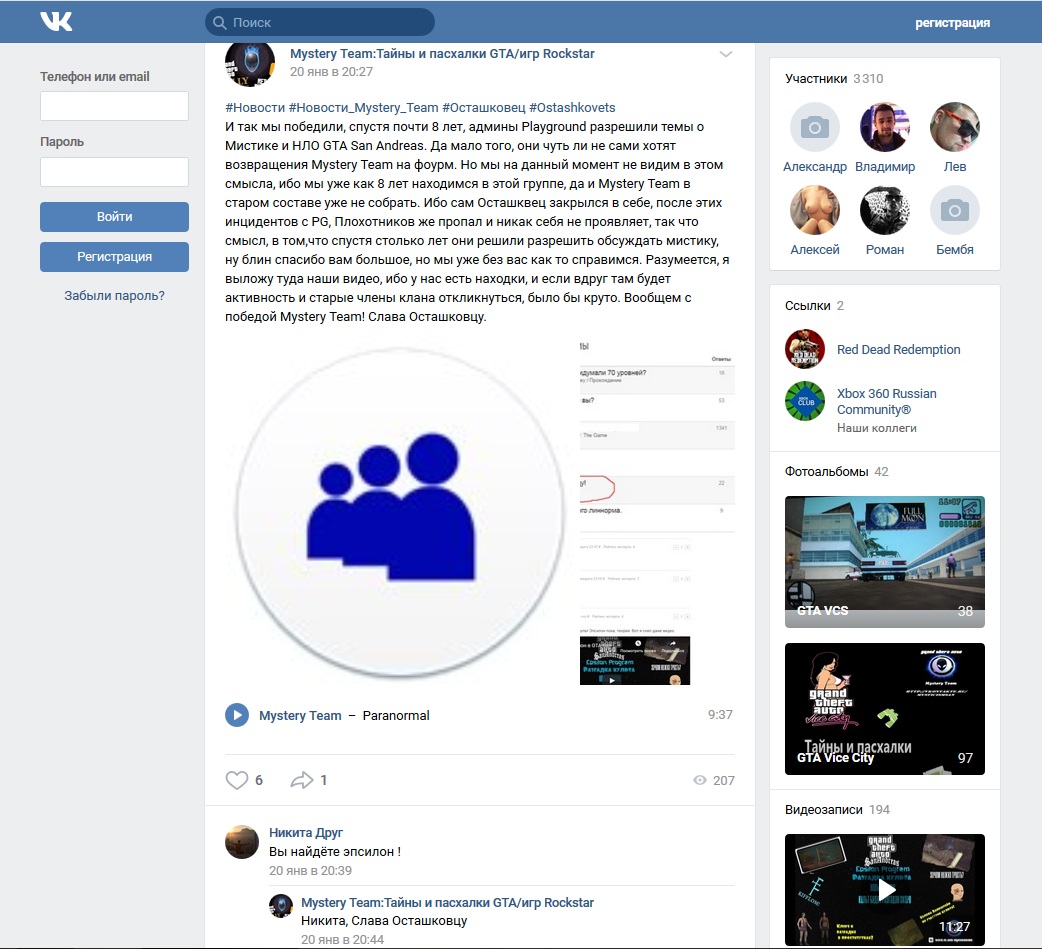Click the VK logo icon
The image size is (1042, 949).
[x=56, y=22]
